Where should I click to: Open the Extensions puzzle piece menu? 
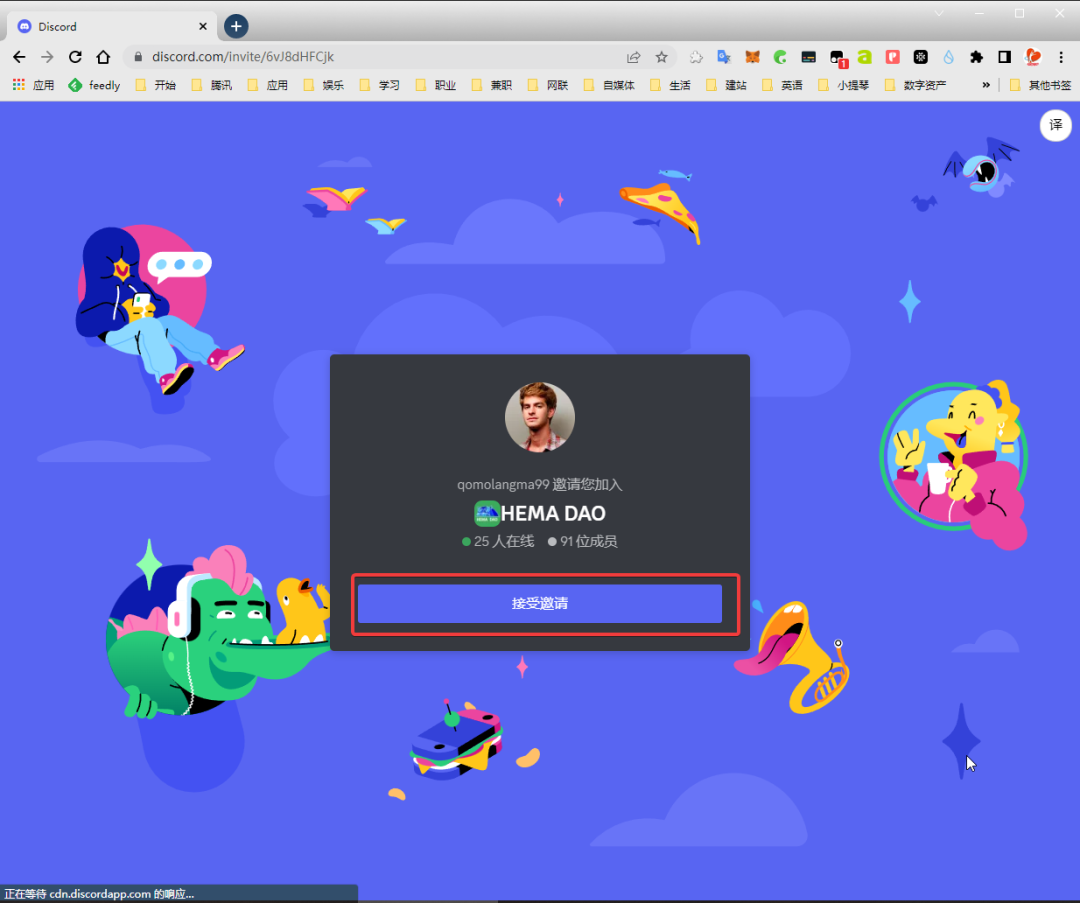click(x=977, y=57)
